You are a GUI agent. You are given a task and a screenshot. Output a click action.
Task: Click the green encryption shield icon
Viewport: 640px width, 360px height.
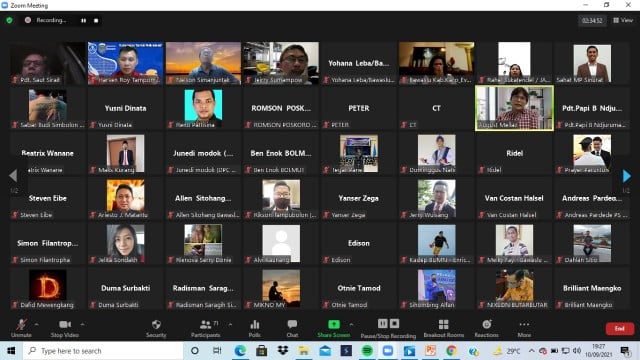click(x=9, y=20)
